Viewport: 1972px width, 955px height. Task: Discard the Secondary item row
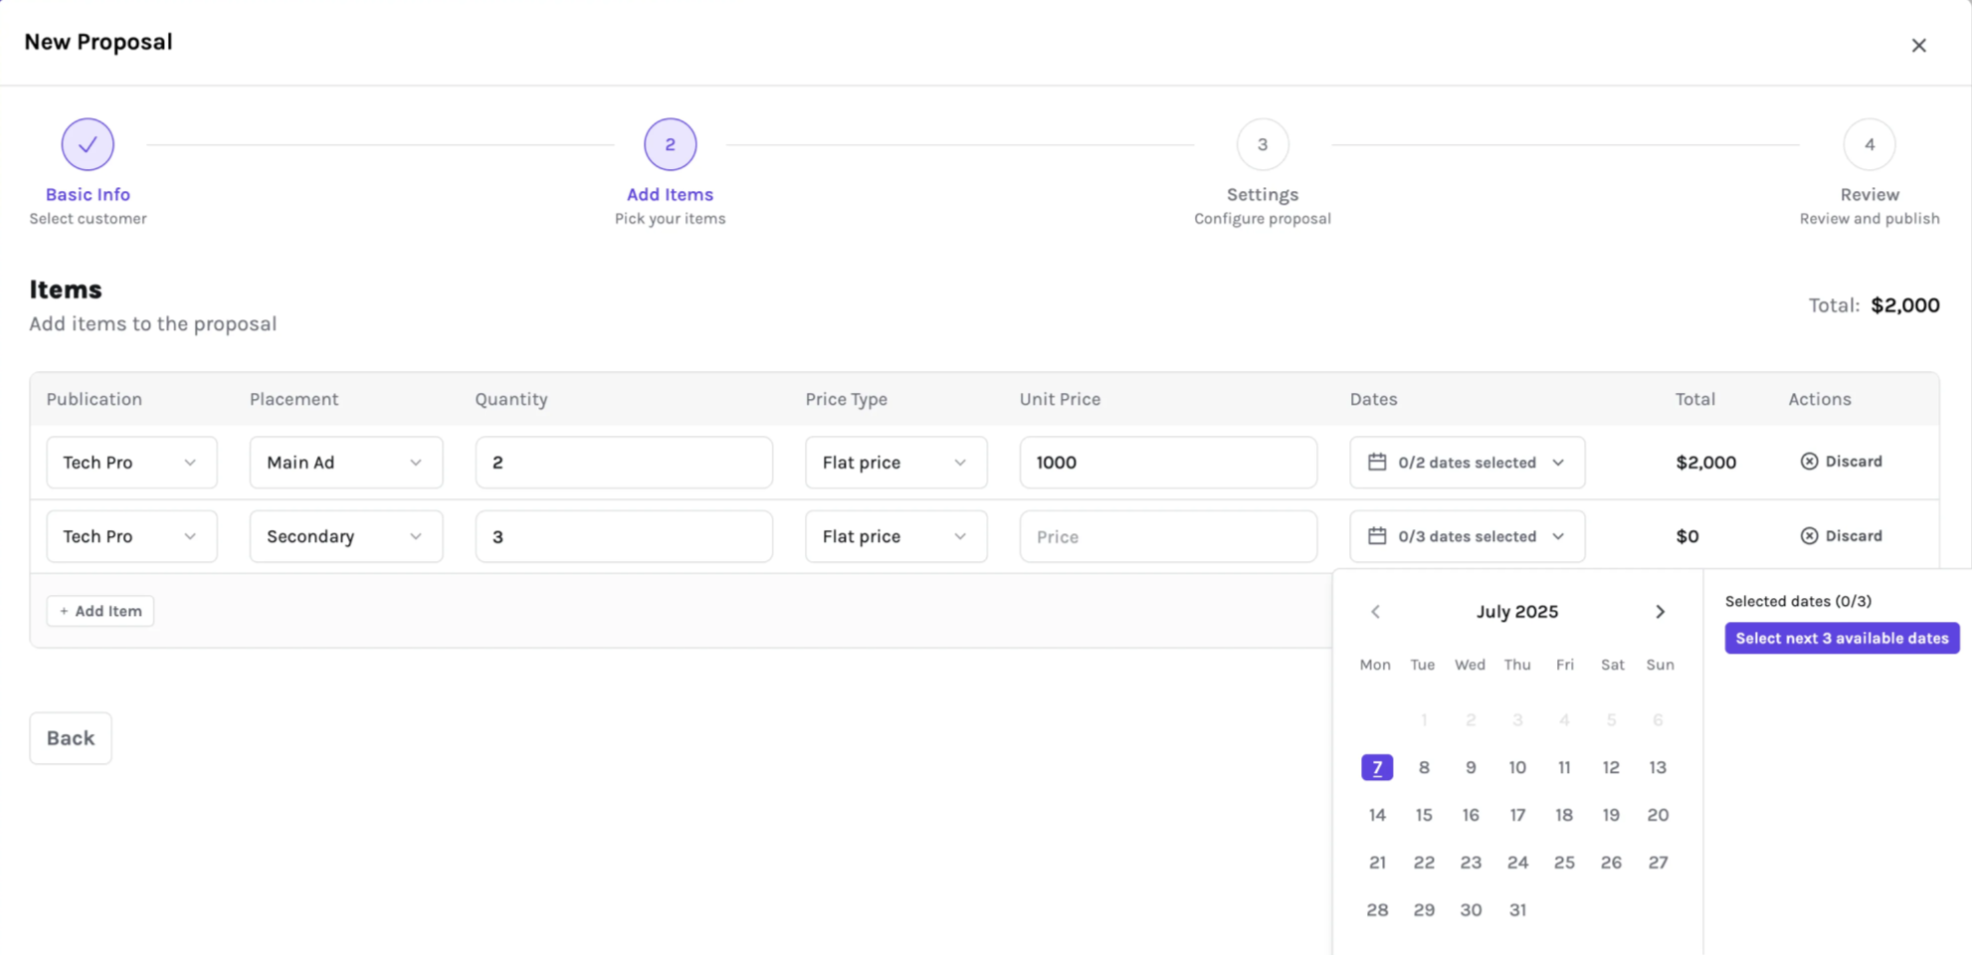click(x=1841, y=536)
